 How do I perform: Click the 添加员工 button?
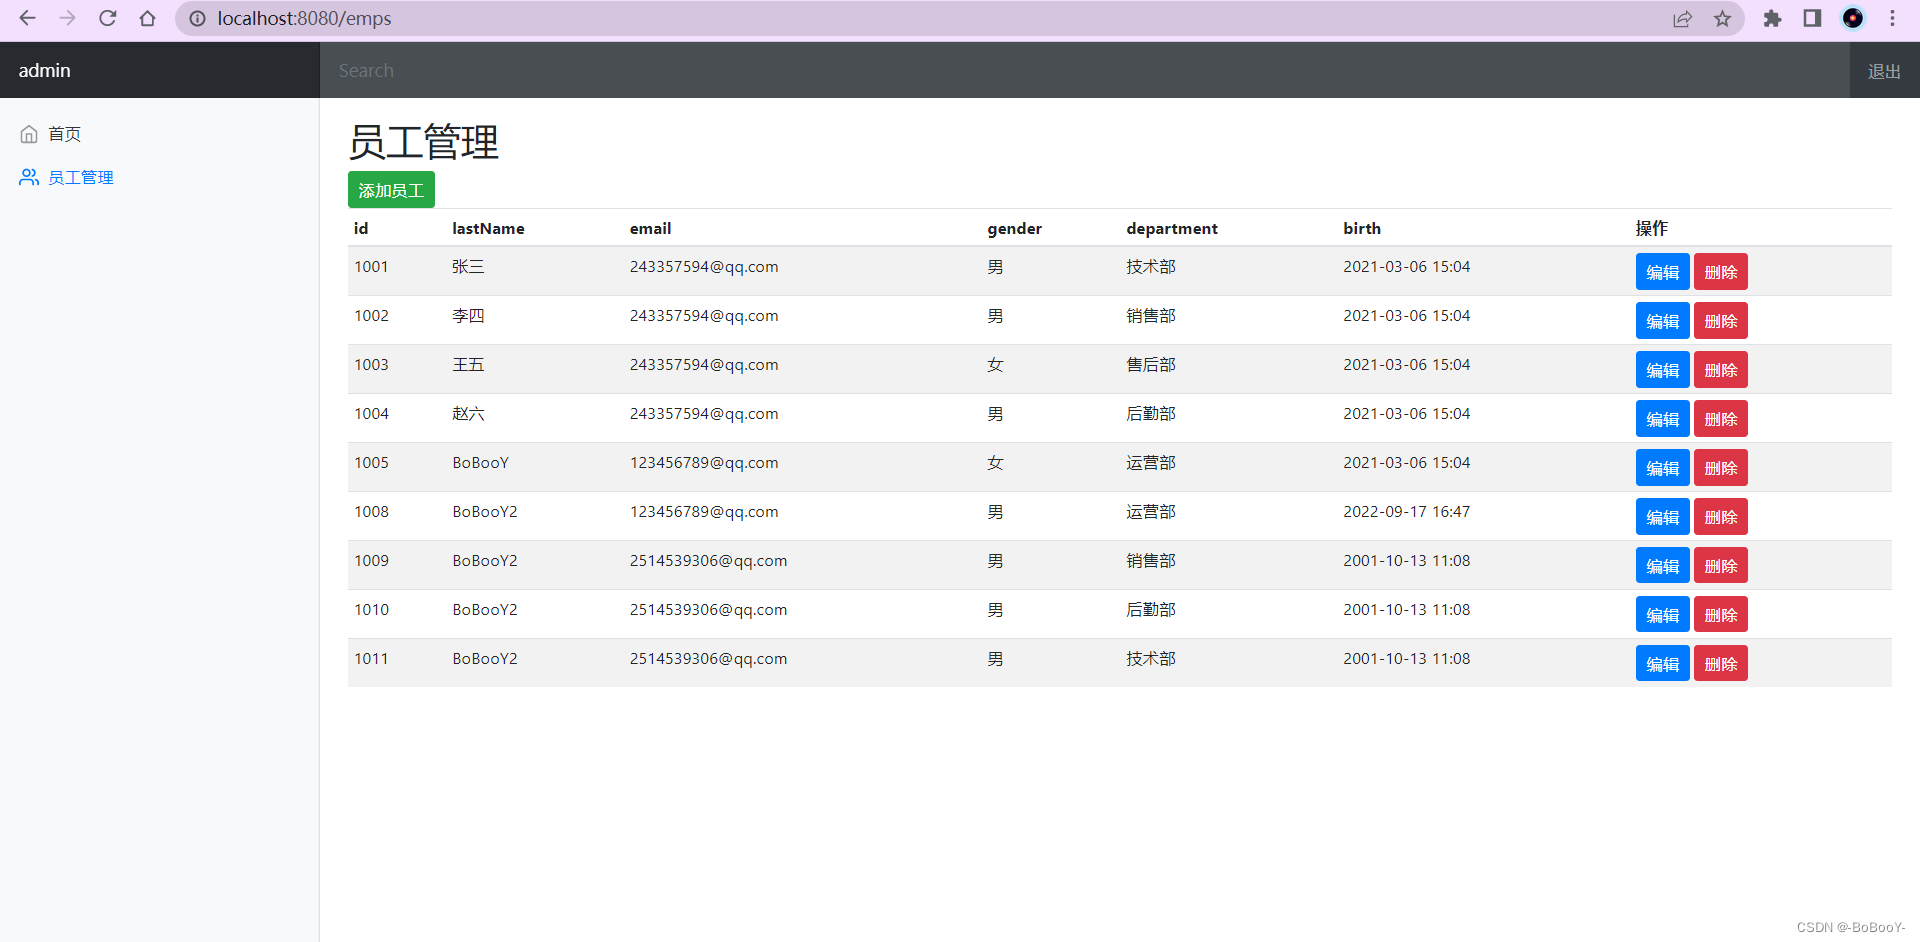click(391, 190)
